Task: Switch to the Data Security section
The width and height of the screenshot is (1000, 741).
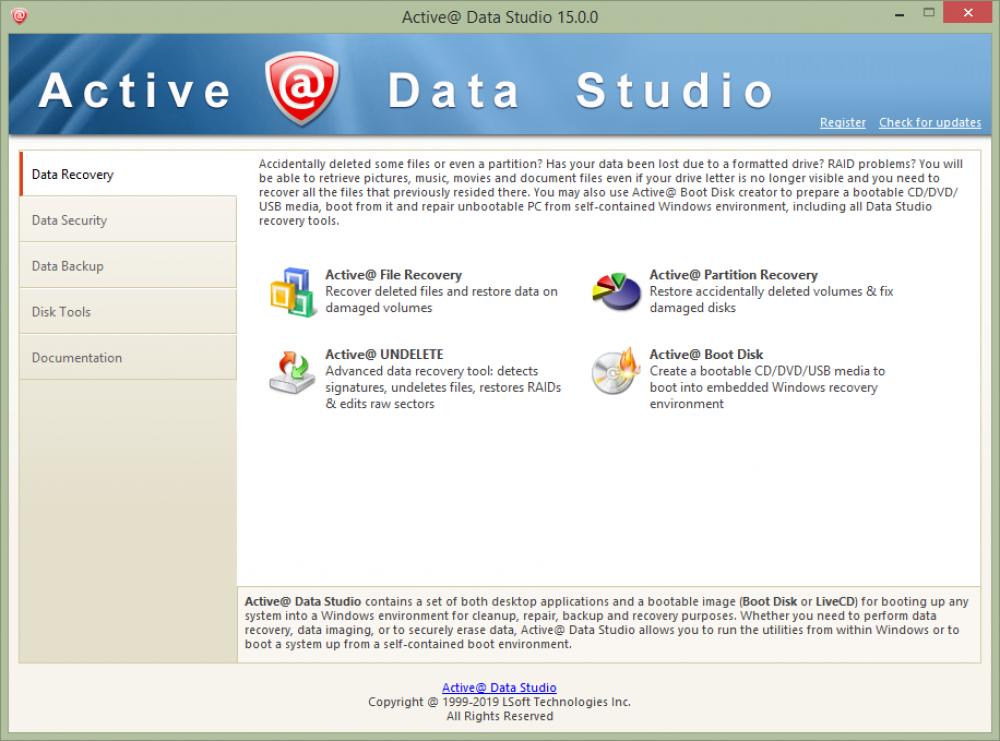Action: tap(70, 220)
